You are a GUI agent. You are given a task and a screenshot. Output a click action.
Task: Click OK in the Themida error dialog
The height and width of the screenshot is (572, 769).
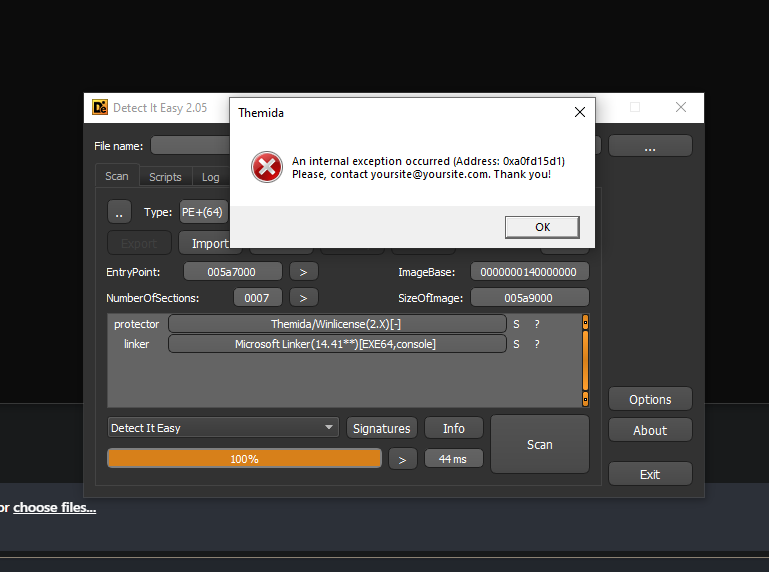(x=542, y=227)
